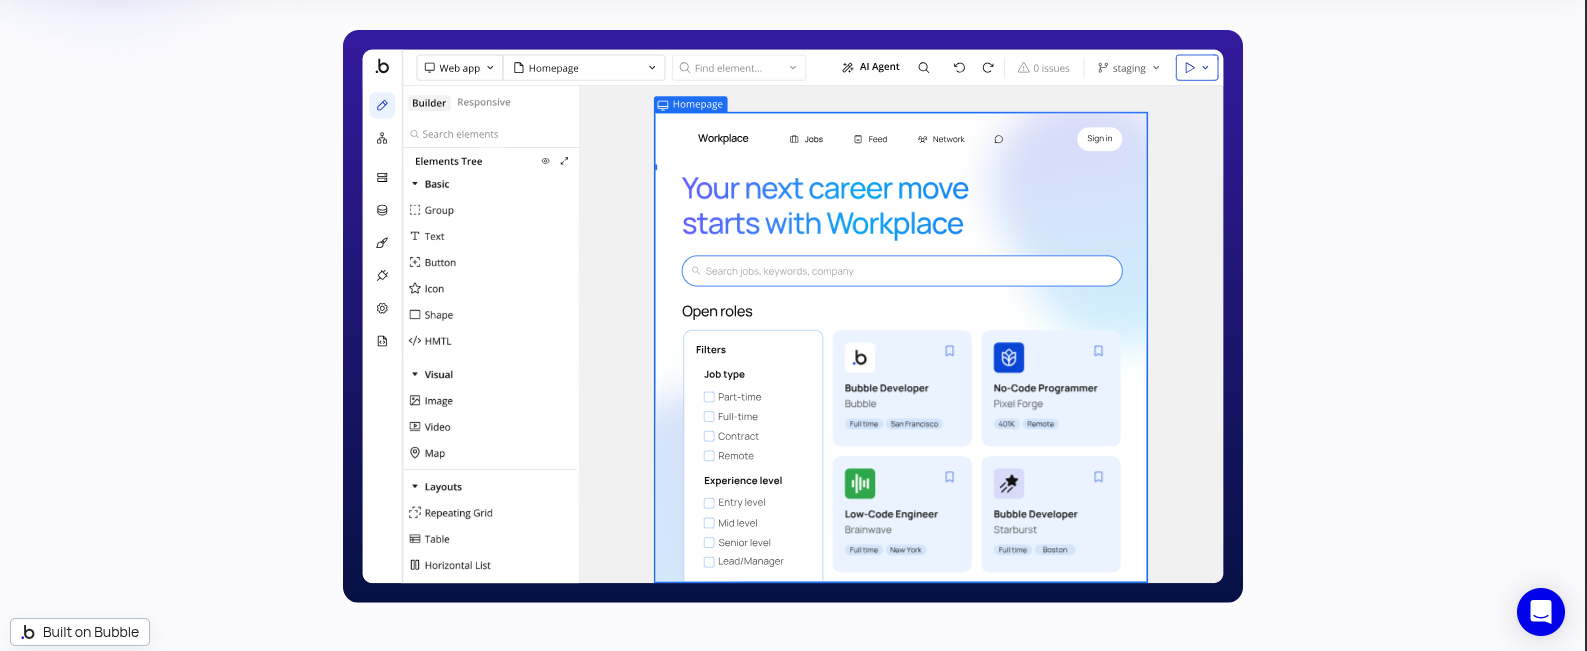Click the Search jobs, keywords, company field
The height and width of the screenshot is (651, 1587).
point(902,271)
